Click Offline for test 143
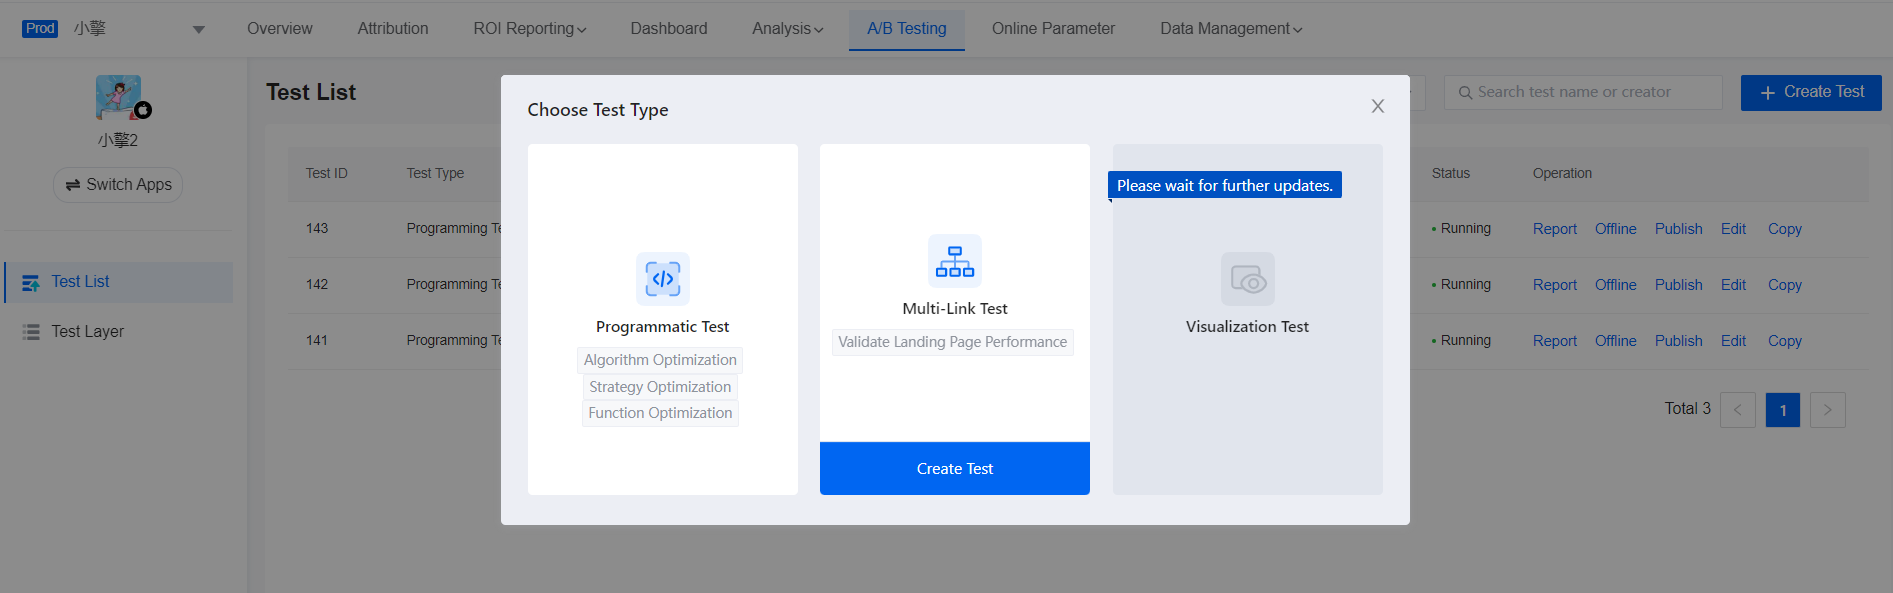 (x=1616, y=229)
